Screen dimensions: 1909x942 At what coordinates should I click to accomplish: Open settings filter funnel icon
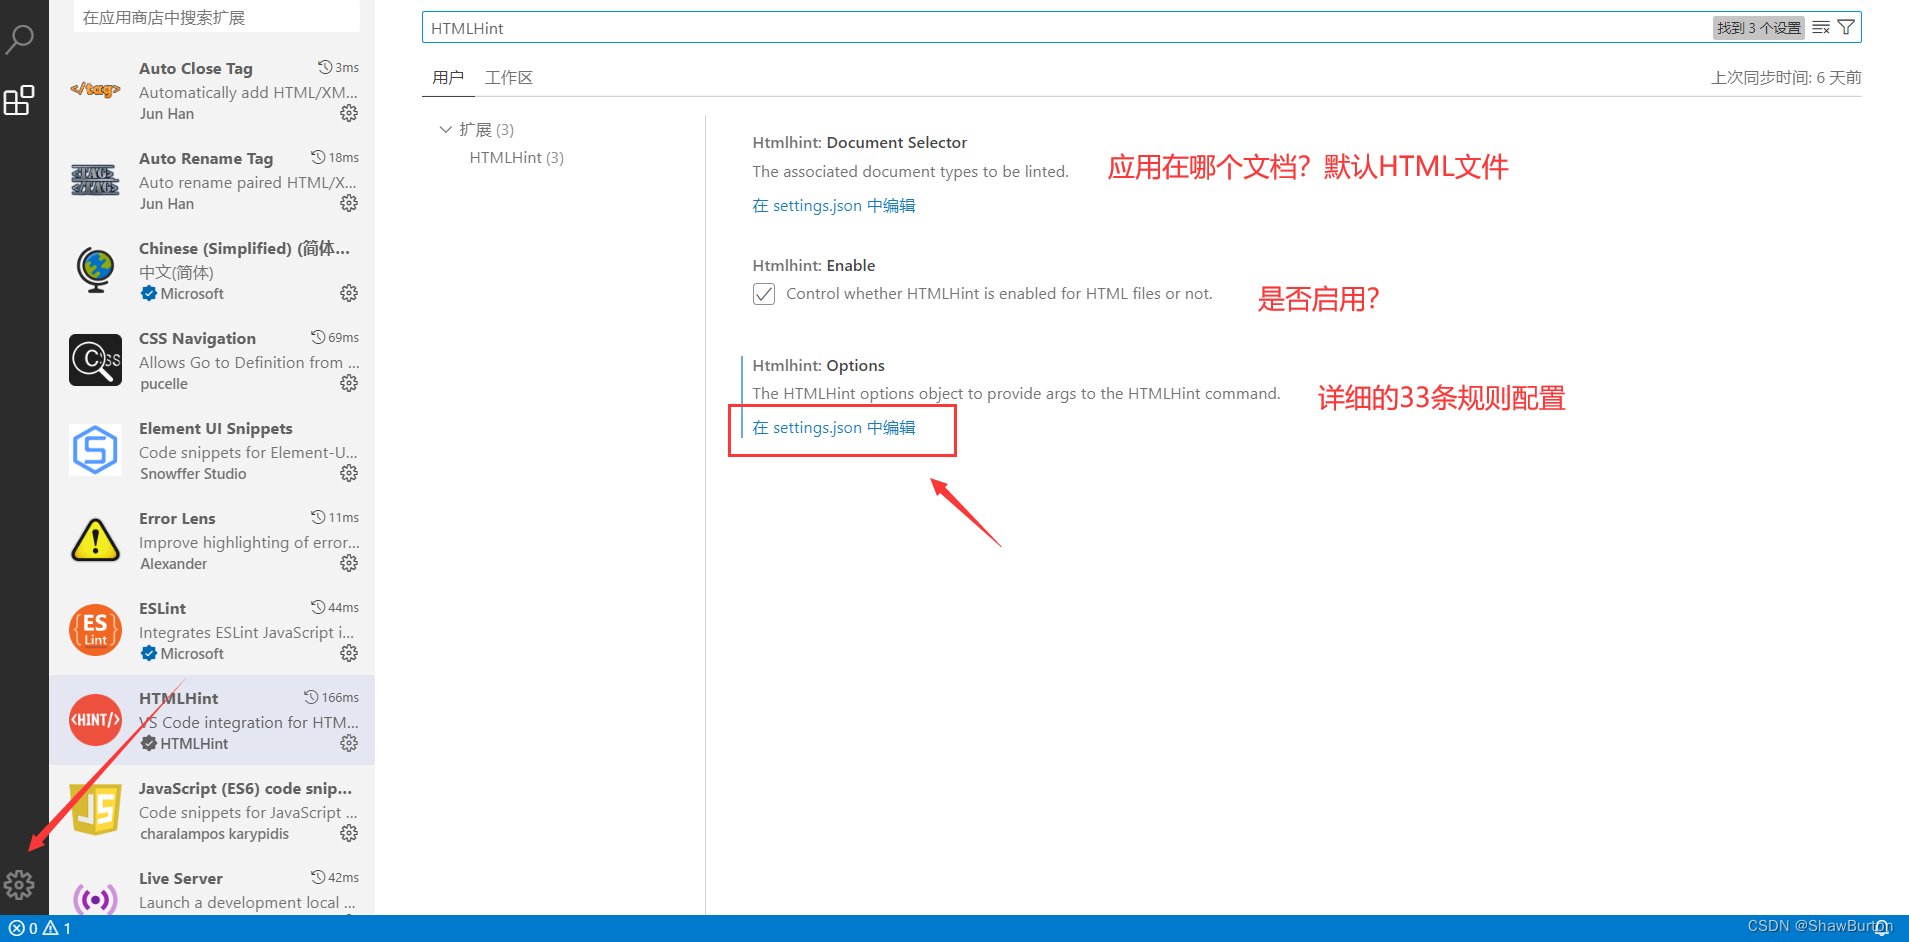pos(1846,28)
